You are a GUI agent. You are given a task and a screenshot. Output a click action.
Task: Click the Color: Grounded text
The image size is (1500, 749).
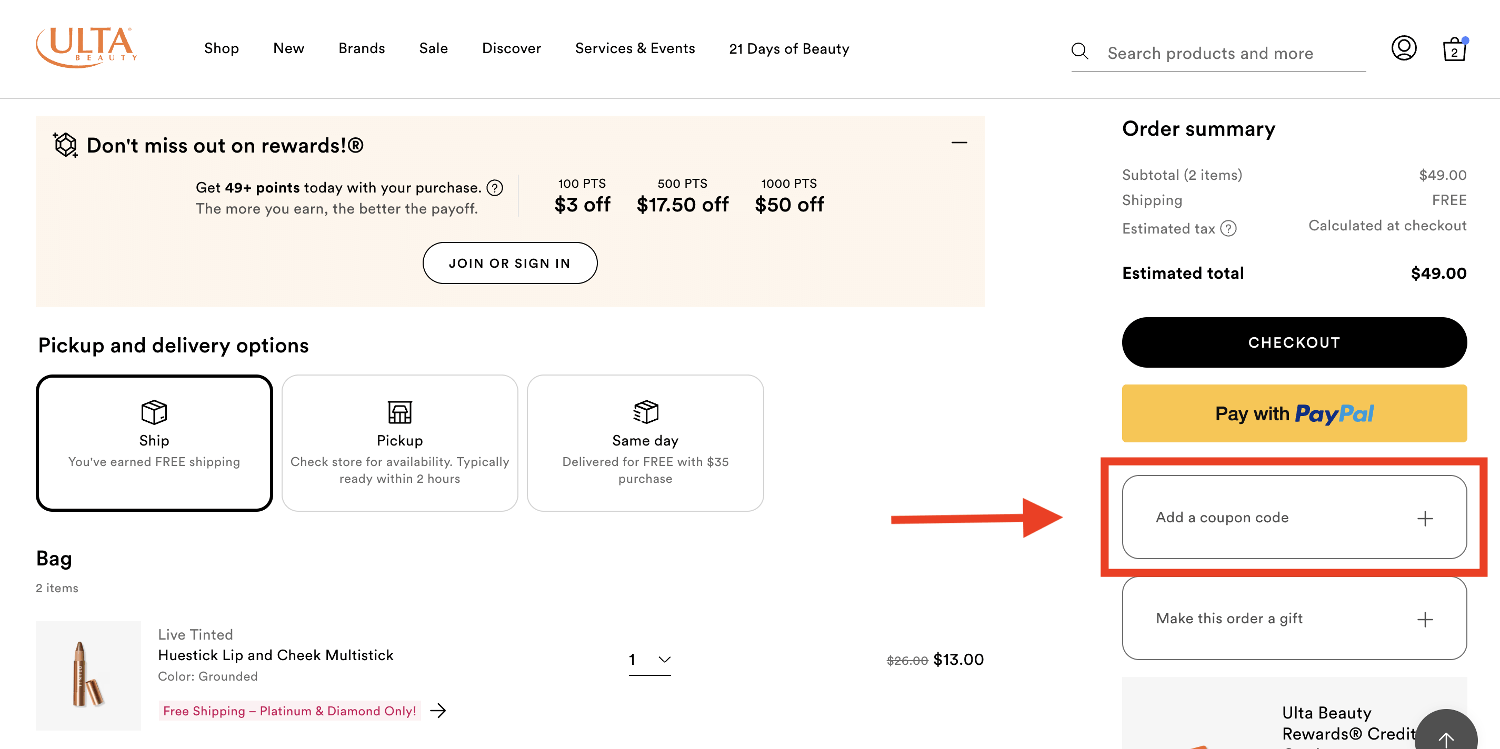tap(208, 676)
